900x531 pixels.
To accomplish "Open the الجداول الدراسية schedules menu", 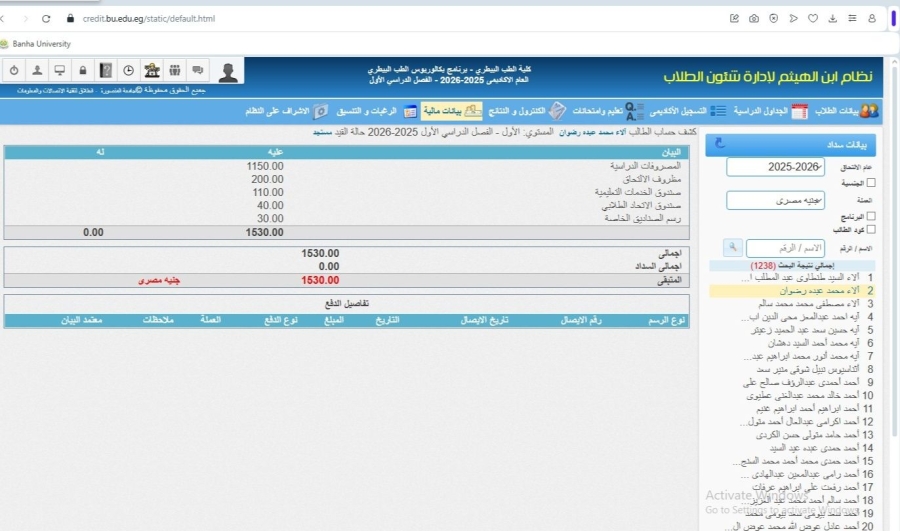I will [770, 111].
